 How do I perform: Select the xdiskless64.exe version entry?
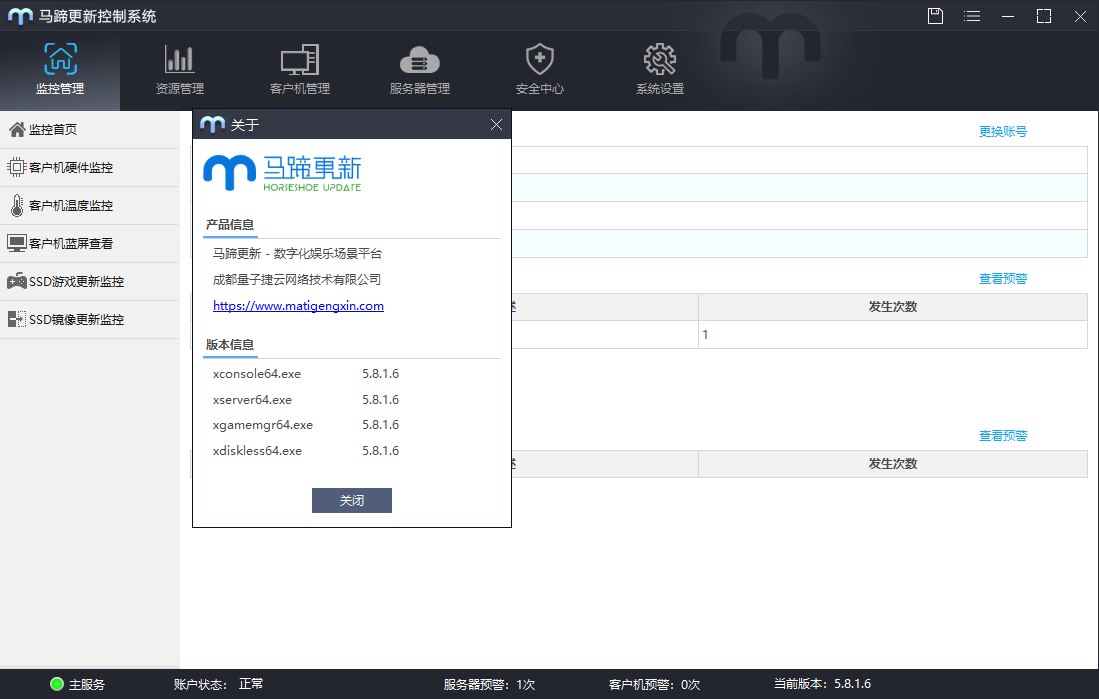(306, 451)
